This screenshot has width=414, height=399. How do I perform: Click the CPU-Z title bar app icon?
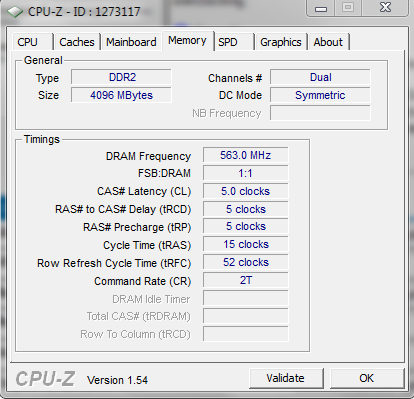tap(15, 12)
